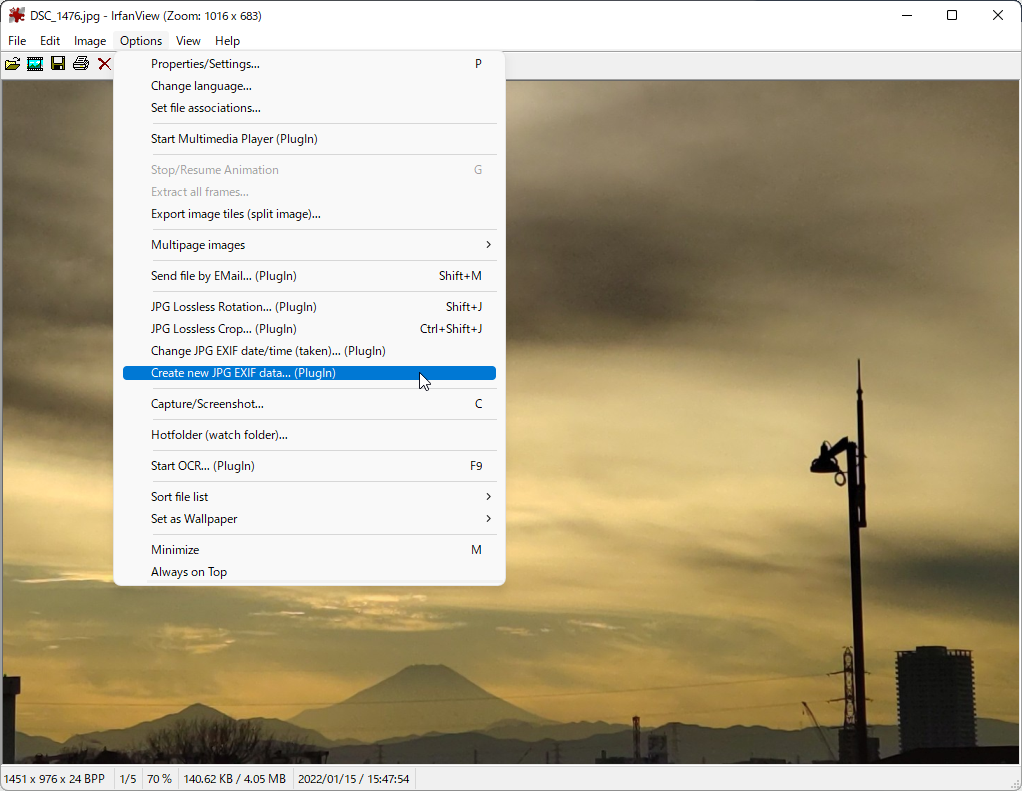Open the Edit menu
This screenshot has width=1022, height=791.
50,40
